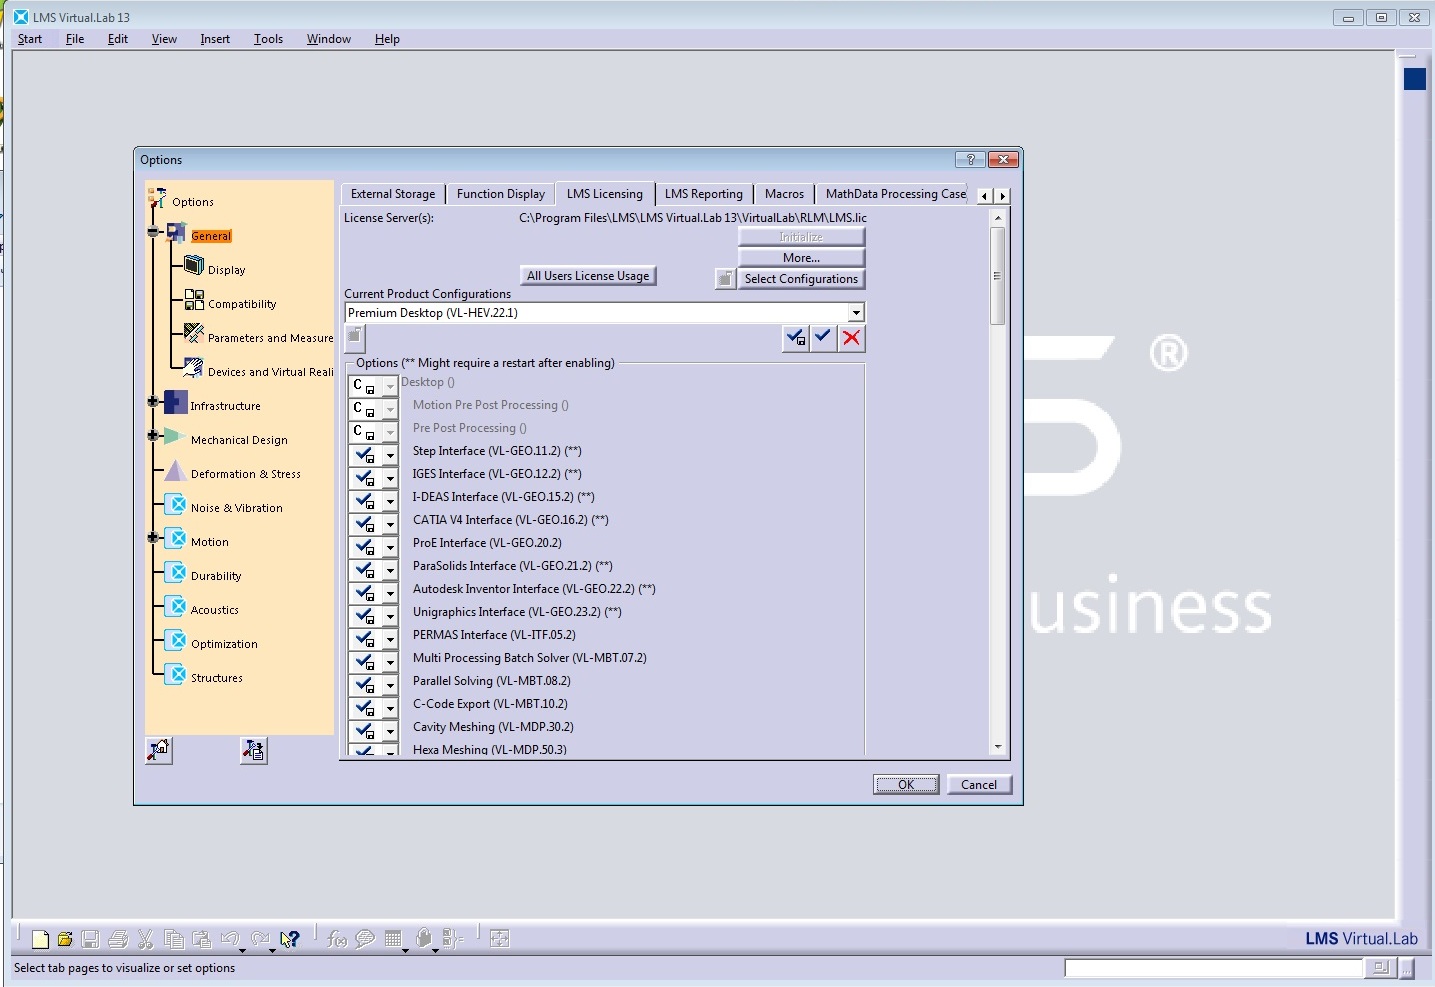Image resolution: width=1435 pixels, height=987 pixels.
Task: Click Cancel in Options dialog
Action: click(x=979, y=785)
